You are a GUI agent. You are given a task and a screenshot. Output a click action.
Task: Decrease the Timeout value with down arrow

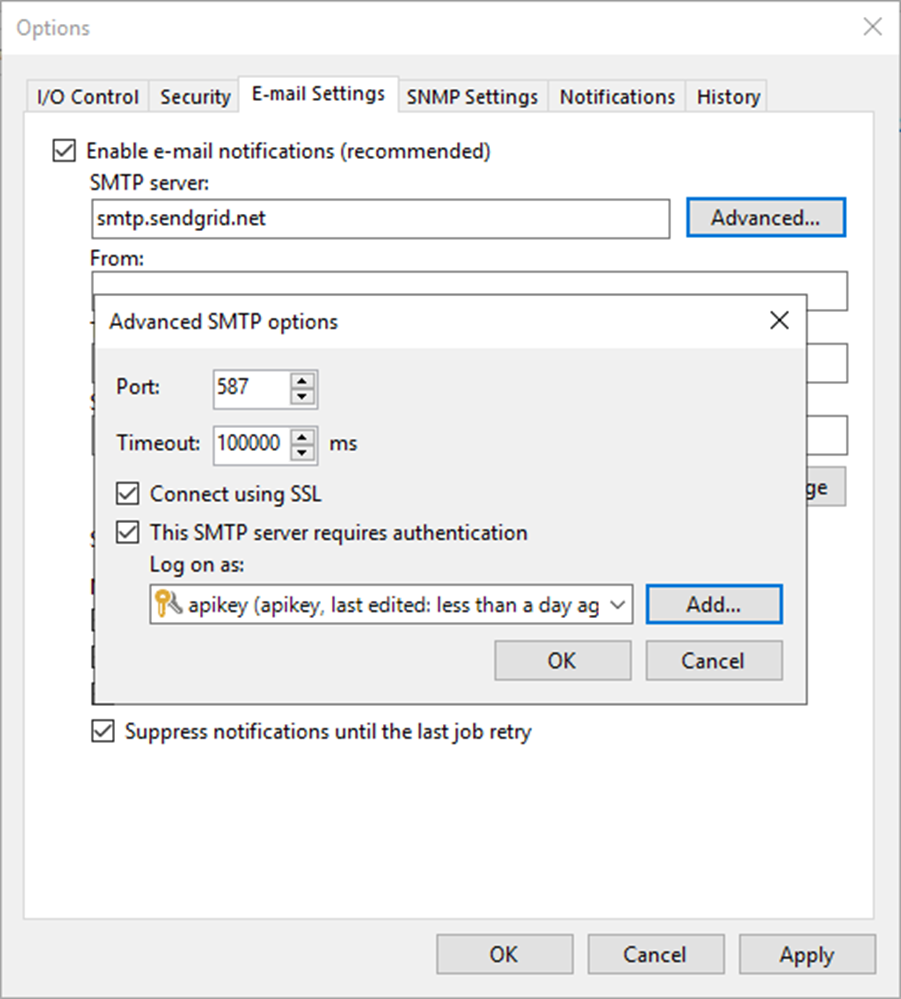[303, 452]
